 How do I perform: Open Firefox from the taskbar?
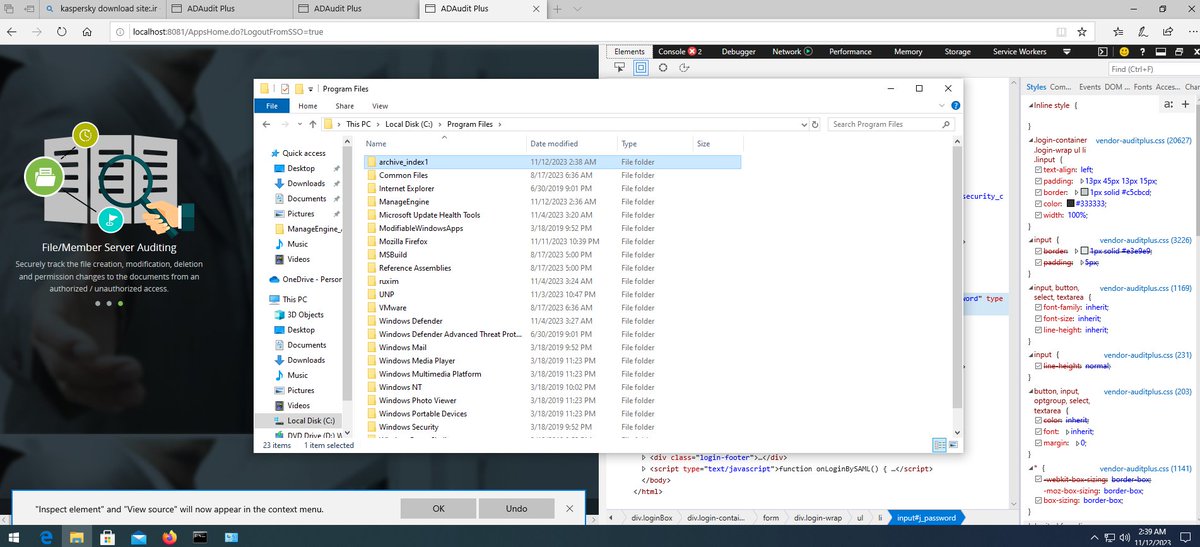[168, 537]
